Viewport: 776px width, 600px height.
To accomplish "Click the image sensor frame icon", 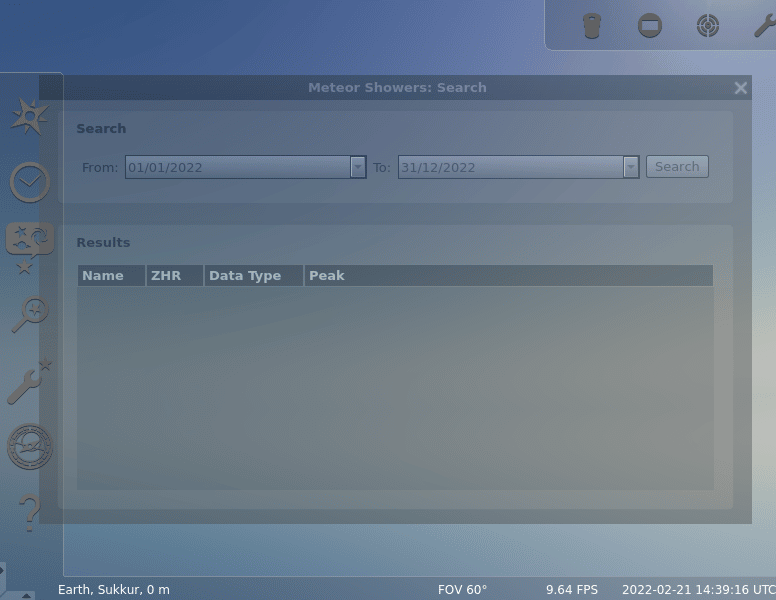I will pyautogui.click(x=650, y=26).
